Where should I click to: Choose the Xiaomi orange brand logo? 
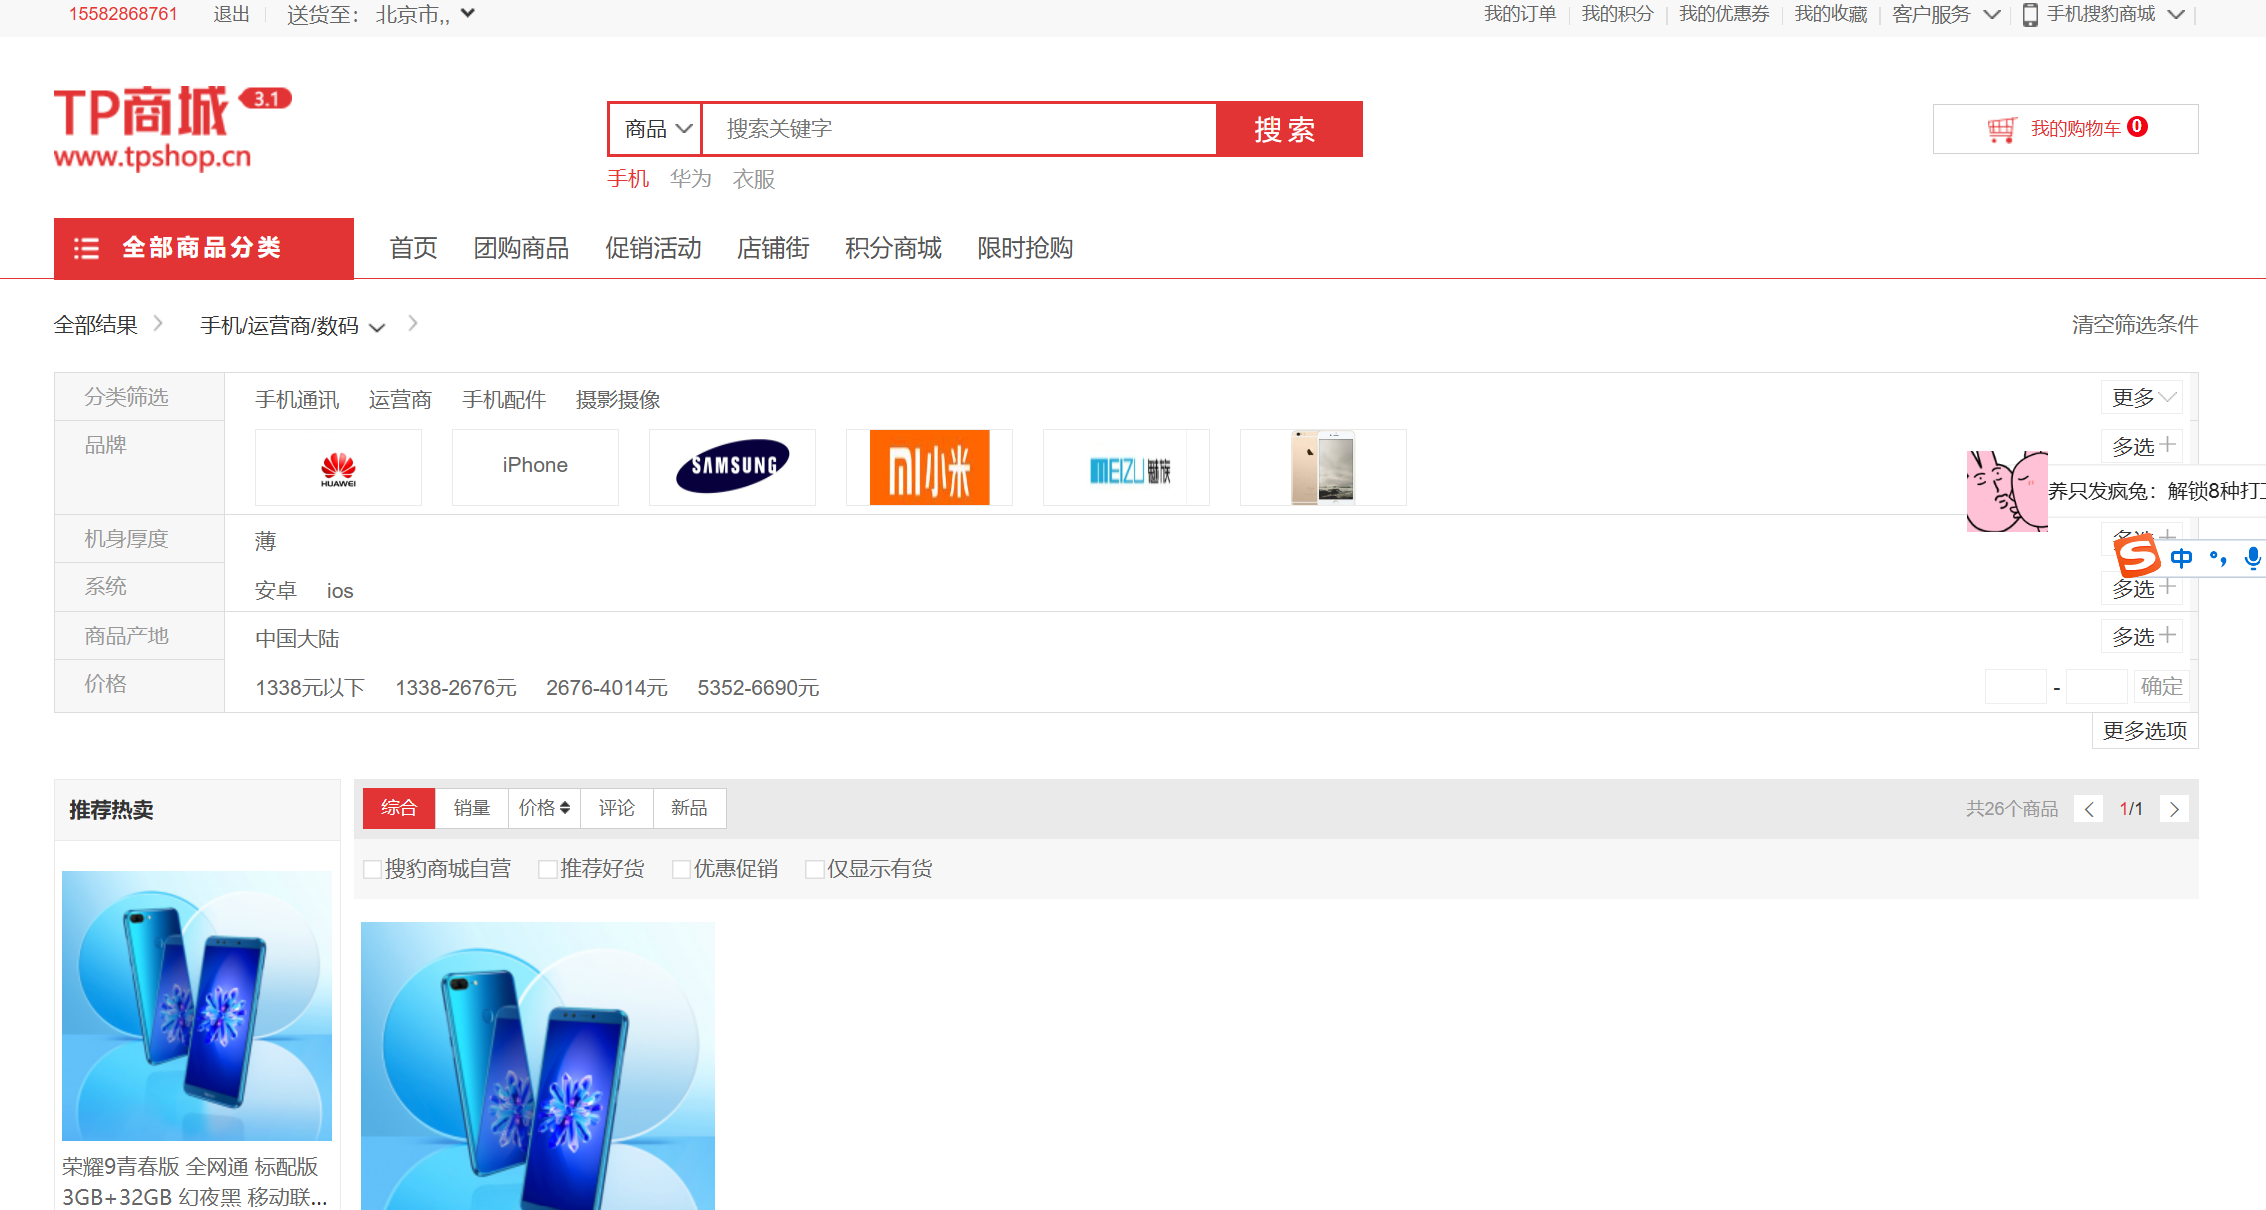pyautogui.click(x=929, y=468)
